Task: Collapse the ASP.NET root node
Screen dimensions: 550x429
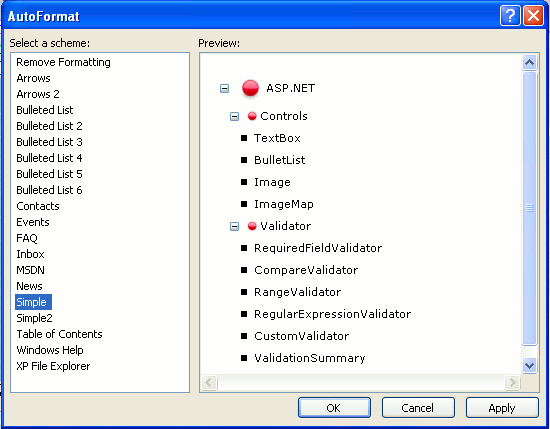Action: (x=224, y=88)
